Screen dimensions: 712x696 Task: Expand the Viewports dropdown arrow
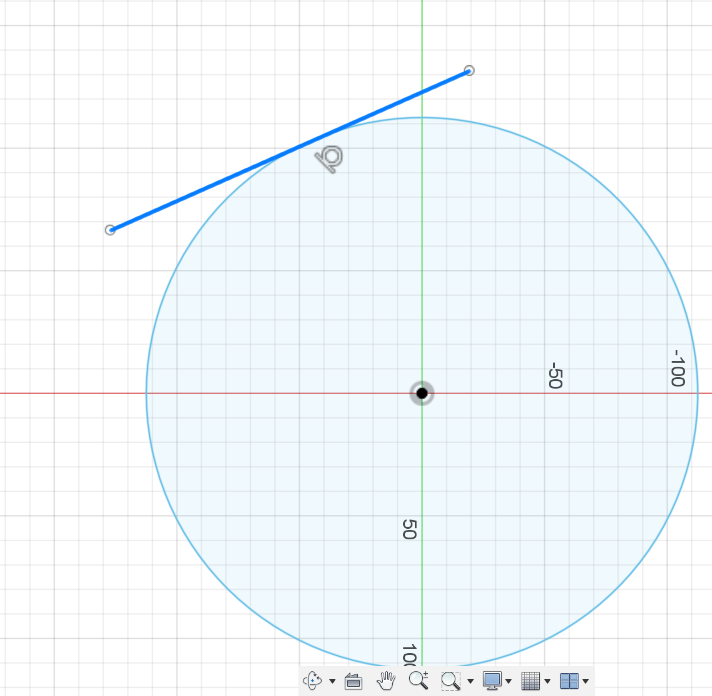585,682
